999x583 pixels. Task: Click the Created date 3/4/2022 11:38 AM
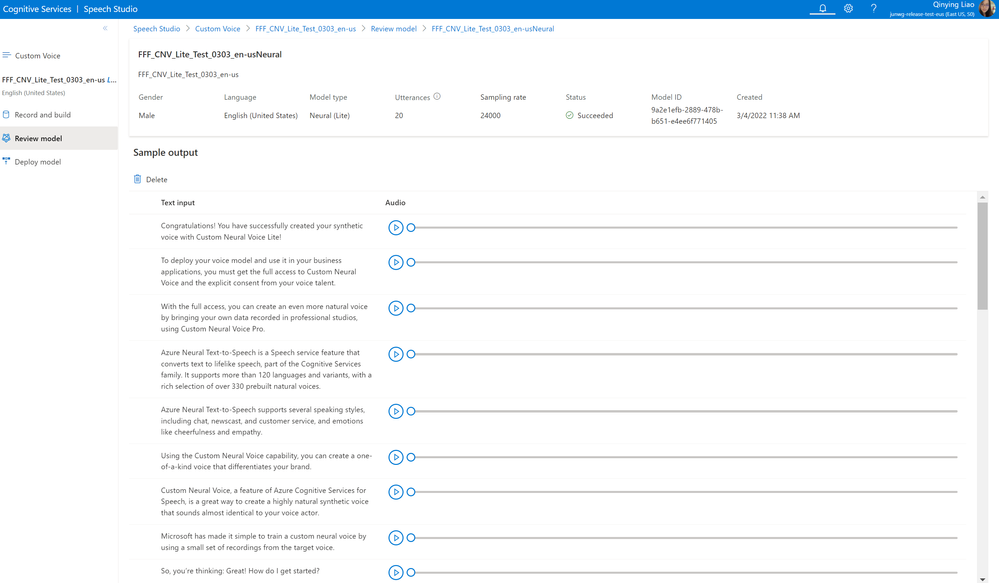768,115
